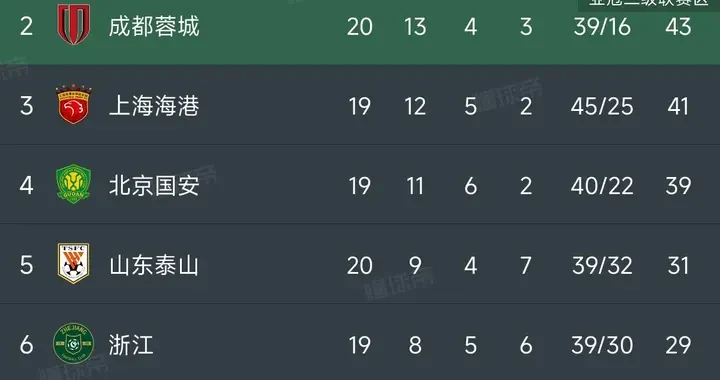Click Shandong Taishan's 39/32 goals value
Image resolution: width=720 pixels, height=380 pixels.
[602, 266]
